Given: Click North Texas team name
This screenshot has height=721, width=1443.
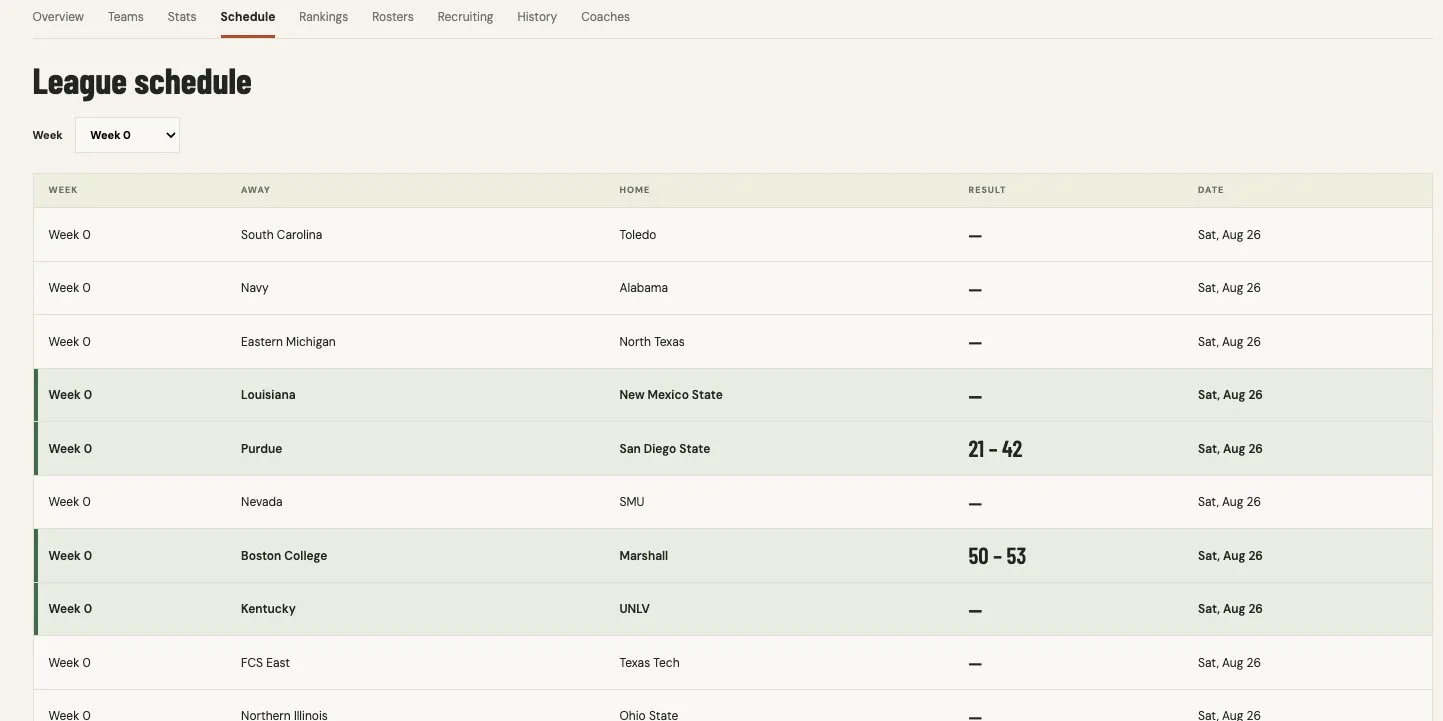Looking at the screenshot, I should [x=652, y=342].
